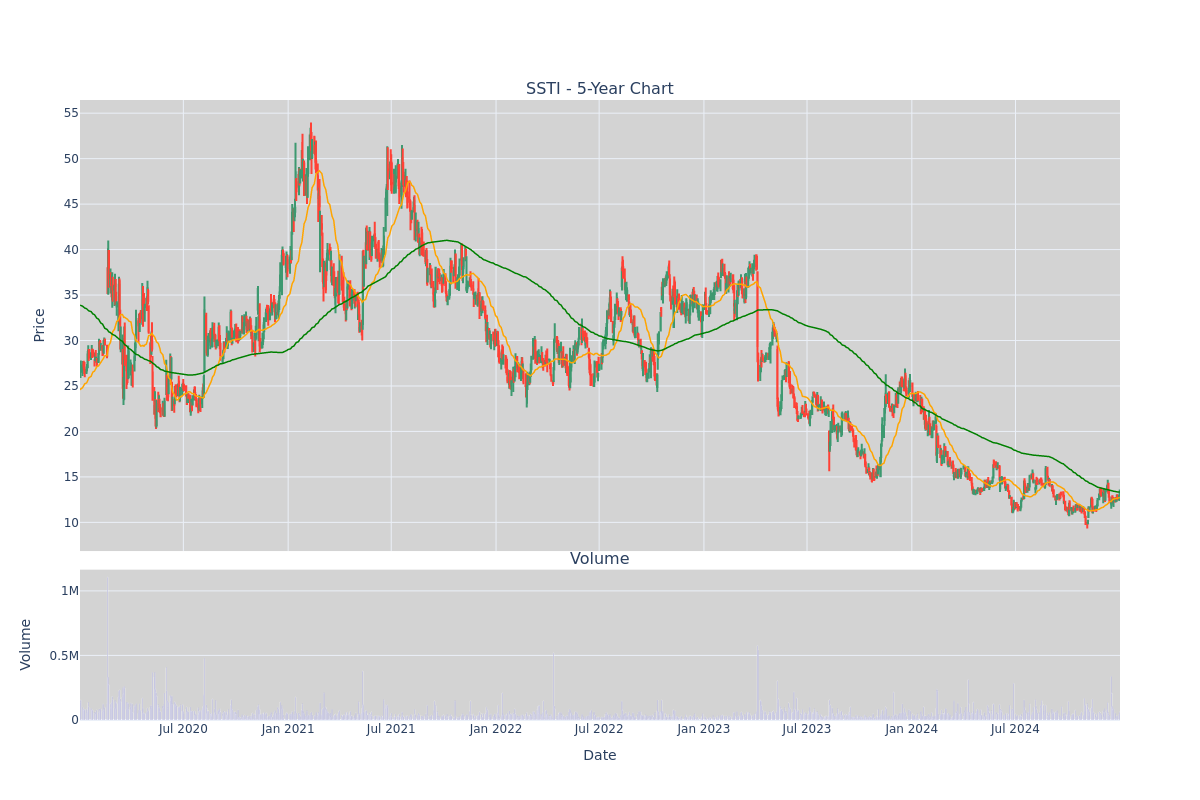Screen dimensions: 1200x800
Task: Click the 0 volume axis tick
Action: (x=75, y=719)
